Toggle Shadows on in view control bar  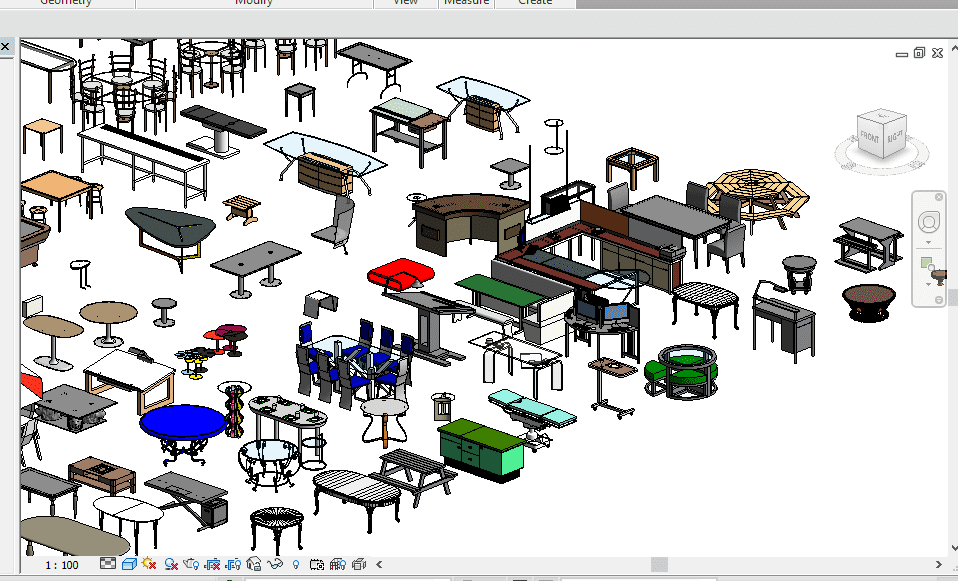[x=170, y=565]
